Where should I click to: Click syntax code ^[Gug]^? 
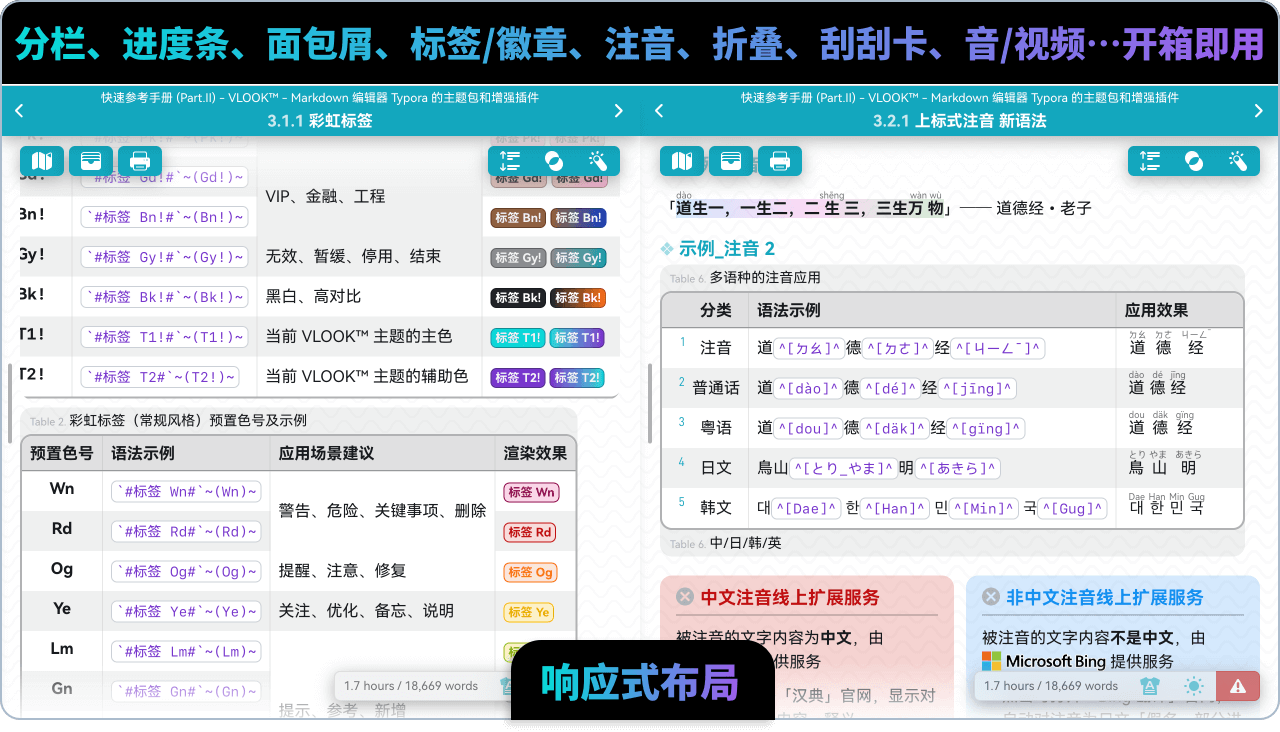pos(1074,508)
